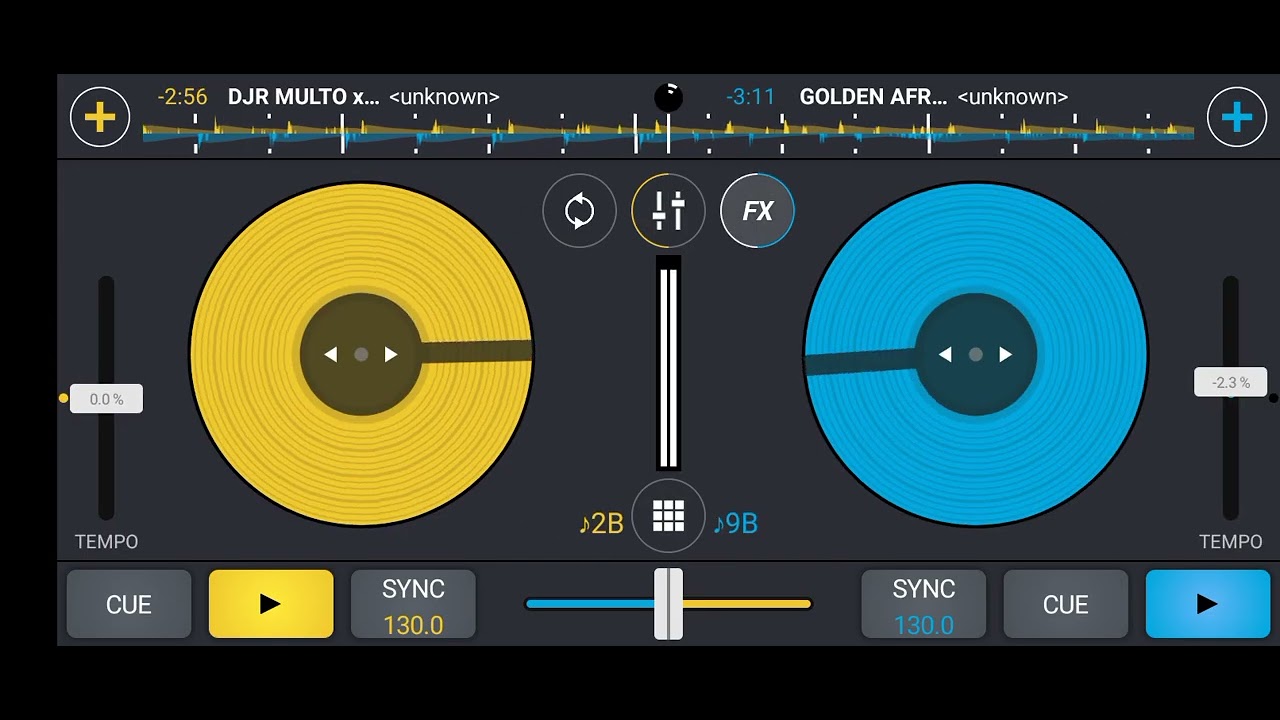
Task: Click the left deck <unknown> artist label
Action: coord(444,97)
